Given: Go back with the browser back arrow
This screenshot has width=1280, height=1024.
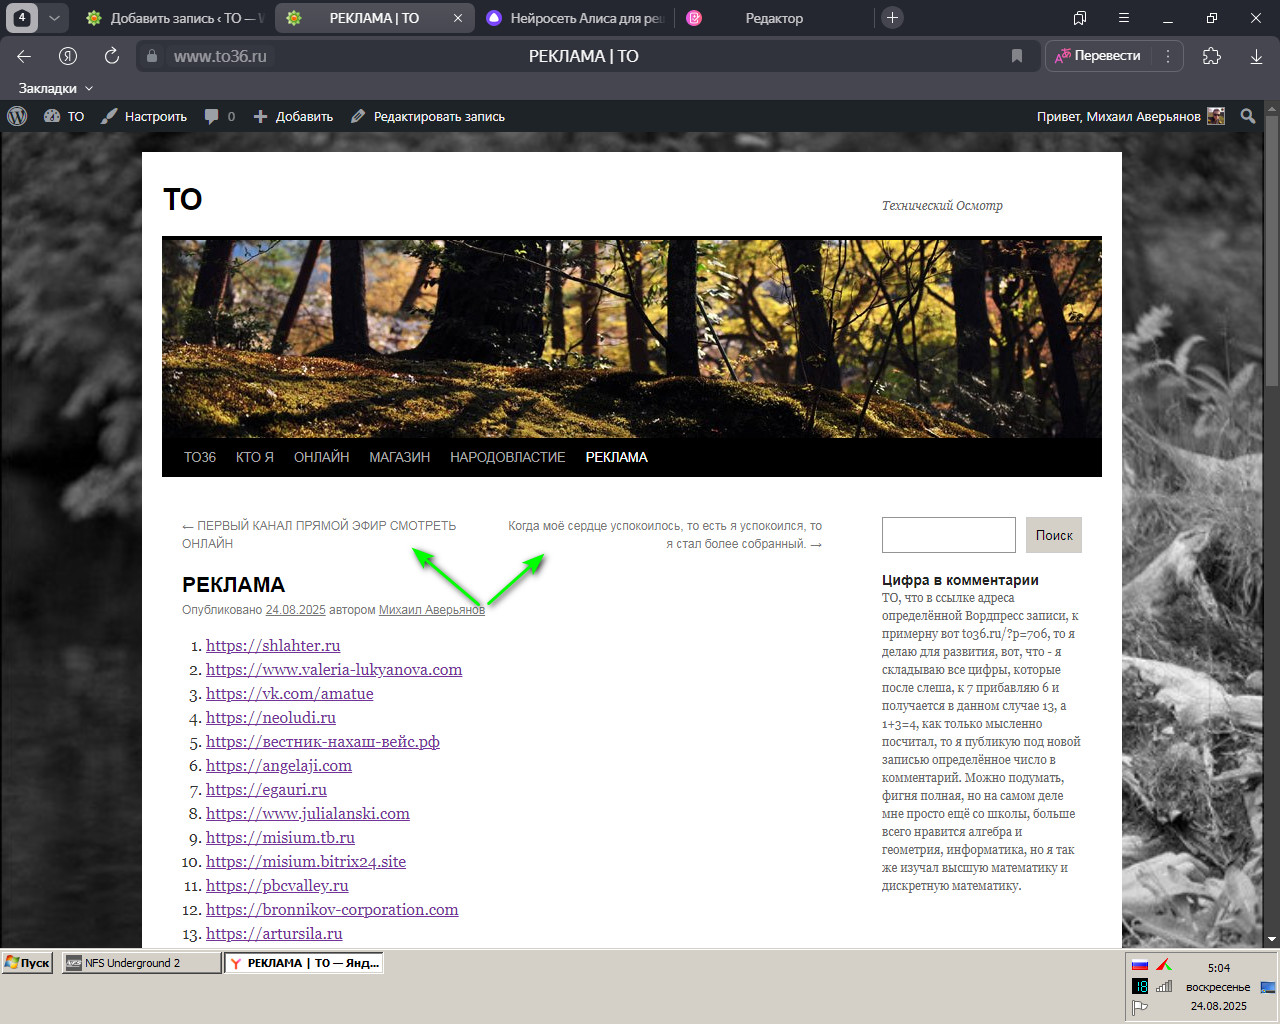Looking at the screenshot, I should tap(24, 56).
